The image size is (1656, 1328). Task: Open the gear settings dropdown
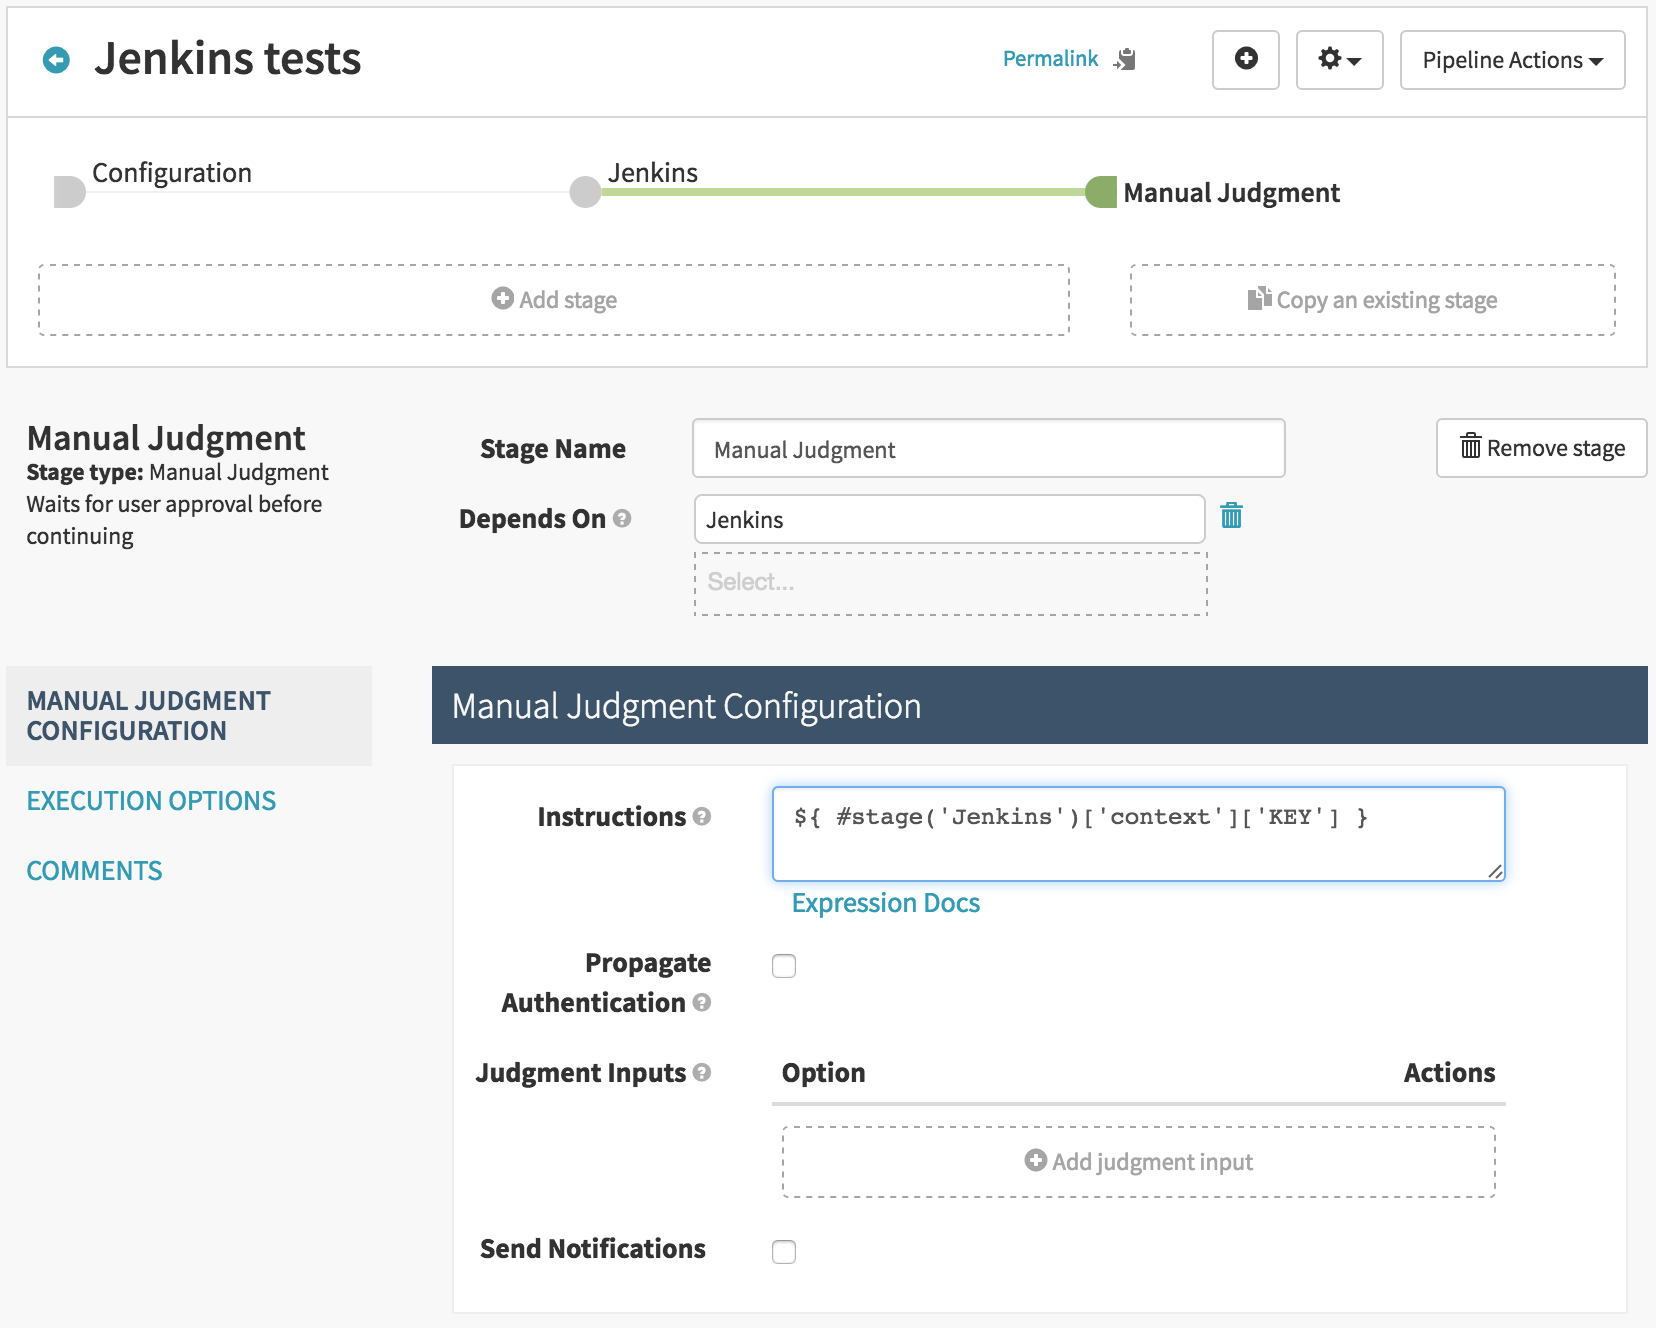[1339, 59]
